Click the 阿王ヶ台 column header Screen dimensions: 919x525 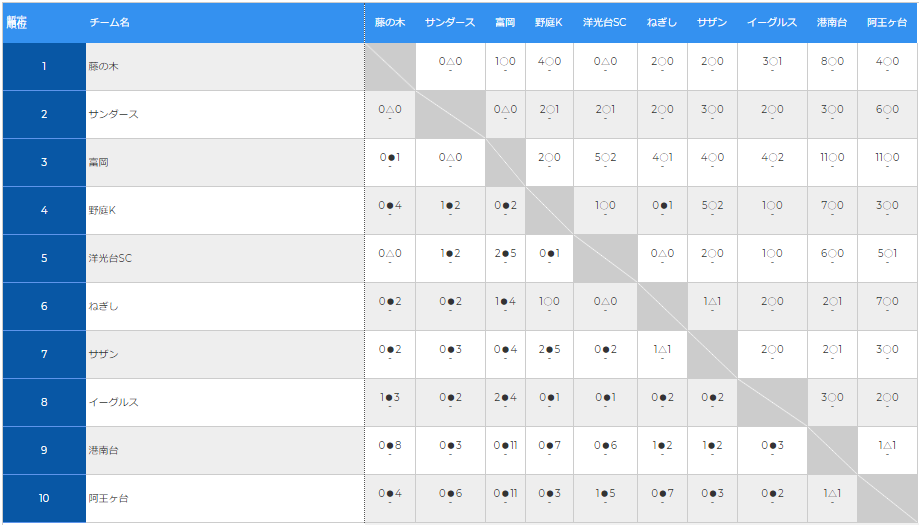[x=887, y=21]
